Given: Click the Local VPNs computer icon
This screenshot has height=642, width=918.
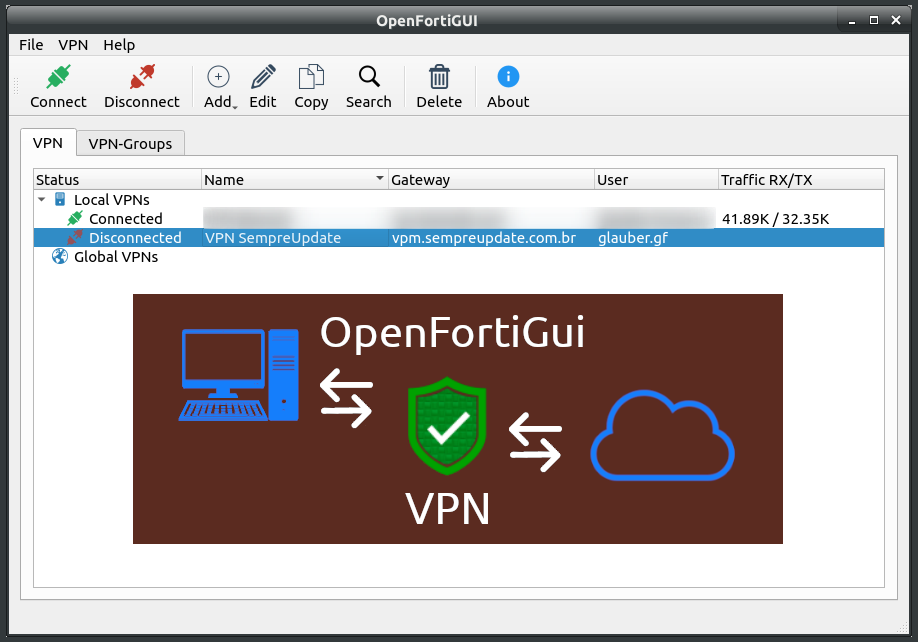Looking at the screenshot, I should point(60,200).
